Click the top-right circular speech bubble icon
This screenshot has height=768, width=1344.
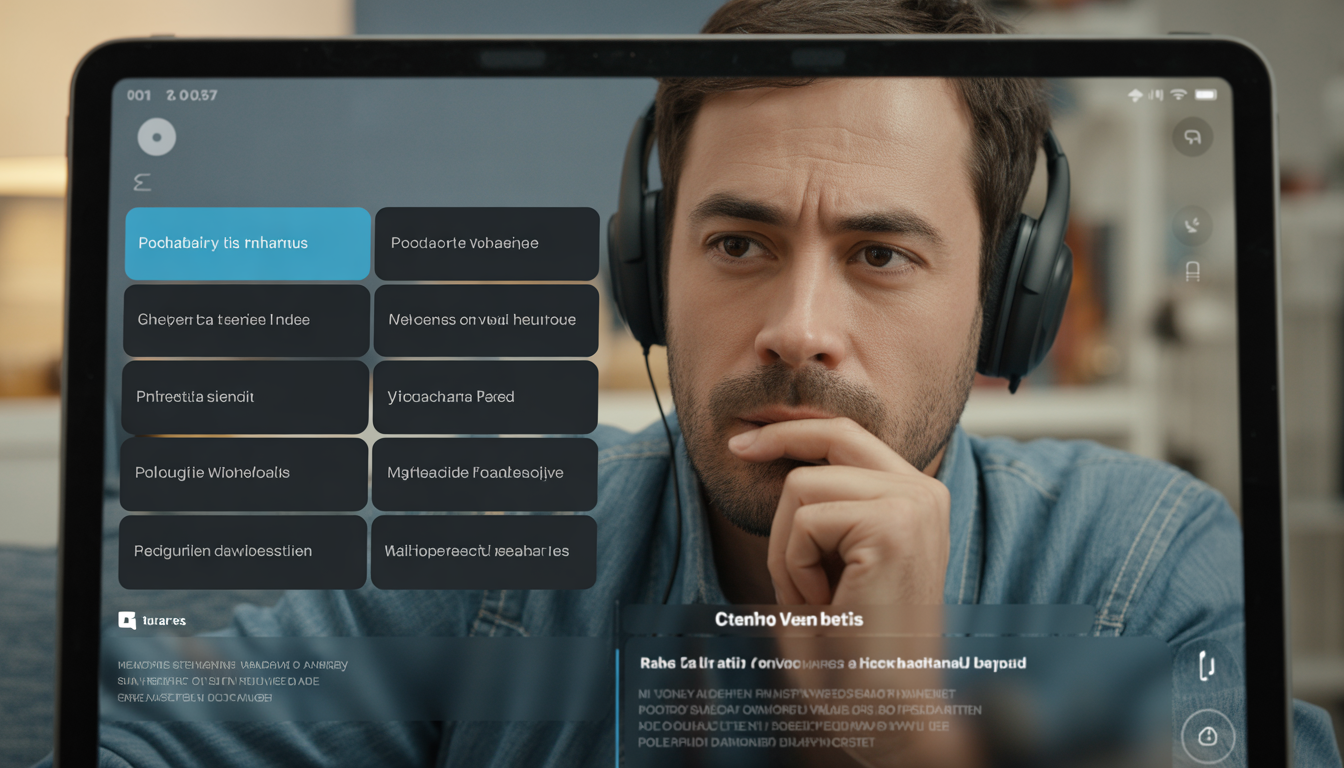coord(1192,137)
